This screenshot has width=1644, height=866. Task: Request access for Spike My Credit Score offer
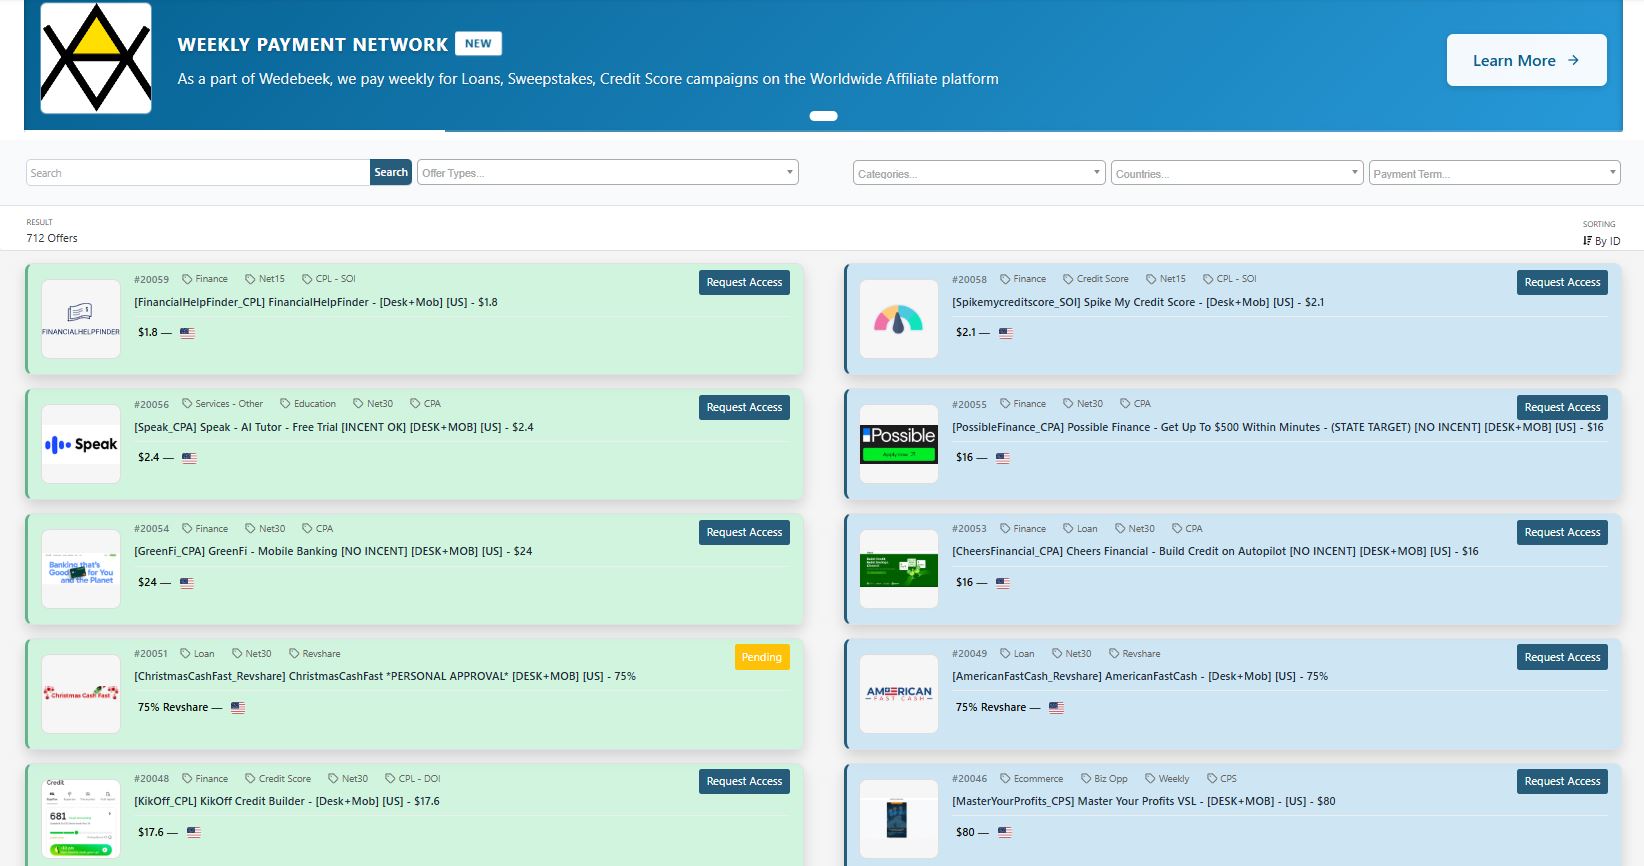coord(1562,282)
